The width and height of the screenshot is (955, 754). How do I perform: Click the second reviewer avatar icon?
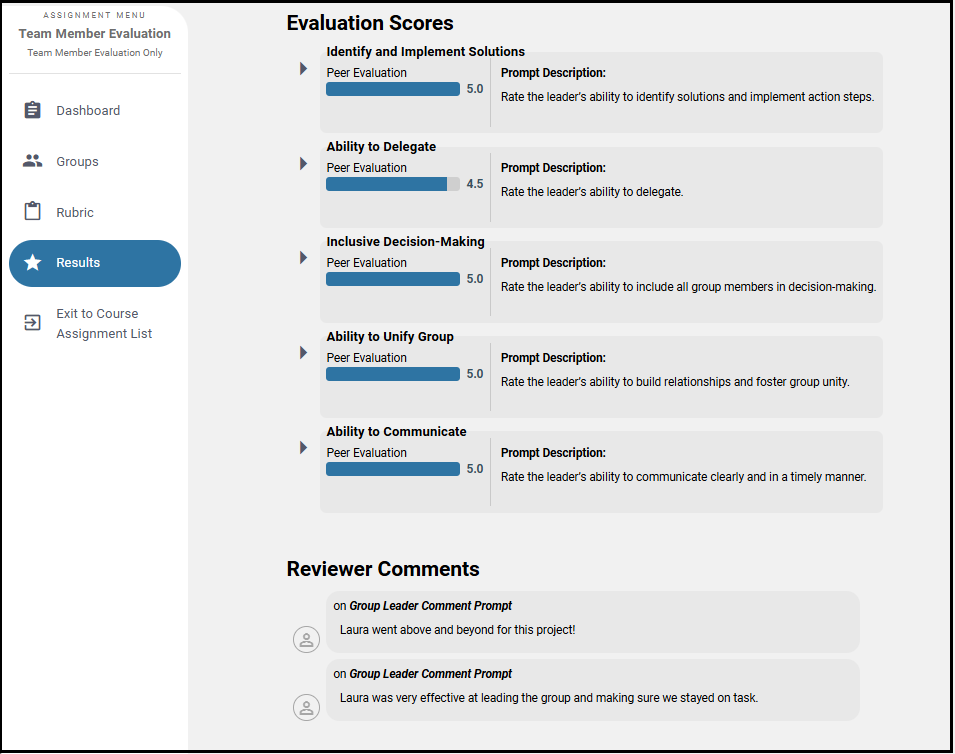click(306, 707)
